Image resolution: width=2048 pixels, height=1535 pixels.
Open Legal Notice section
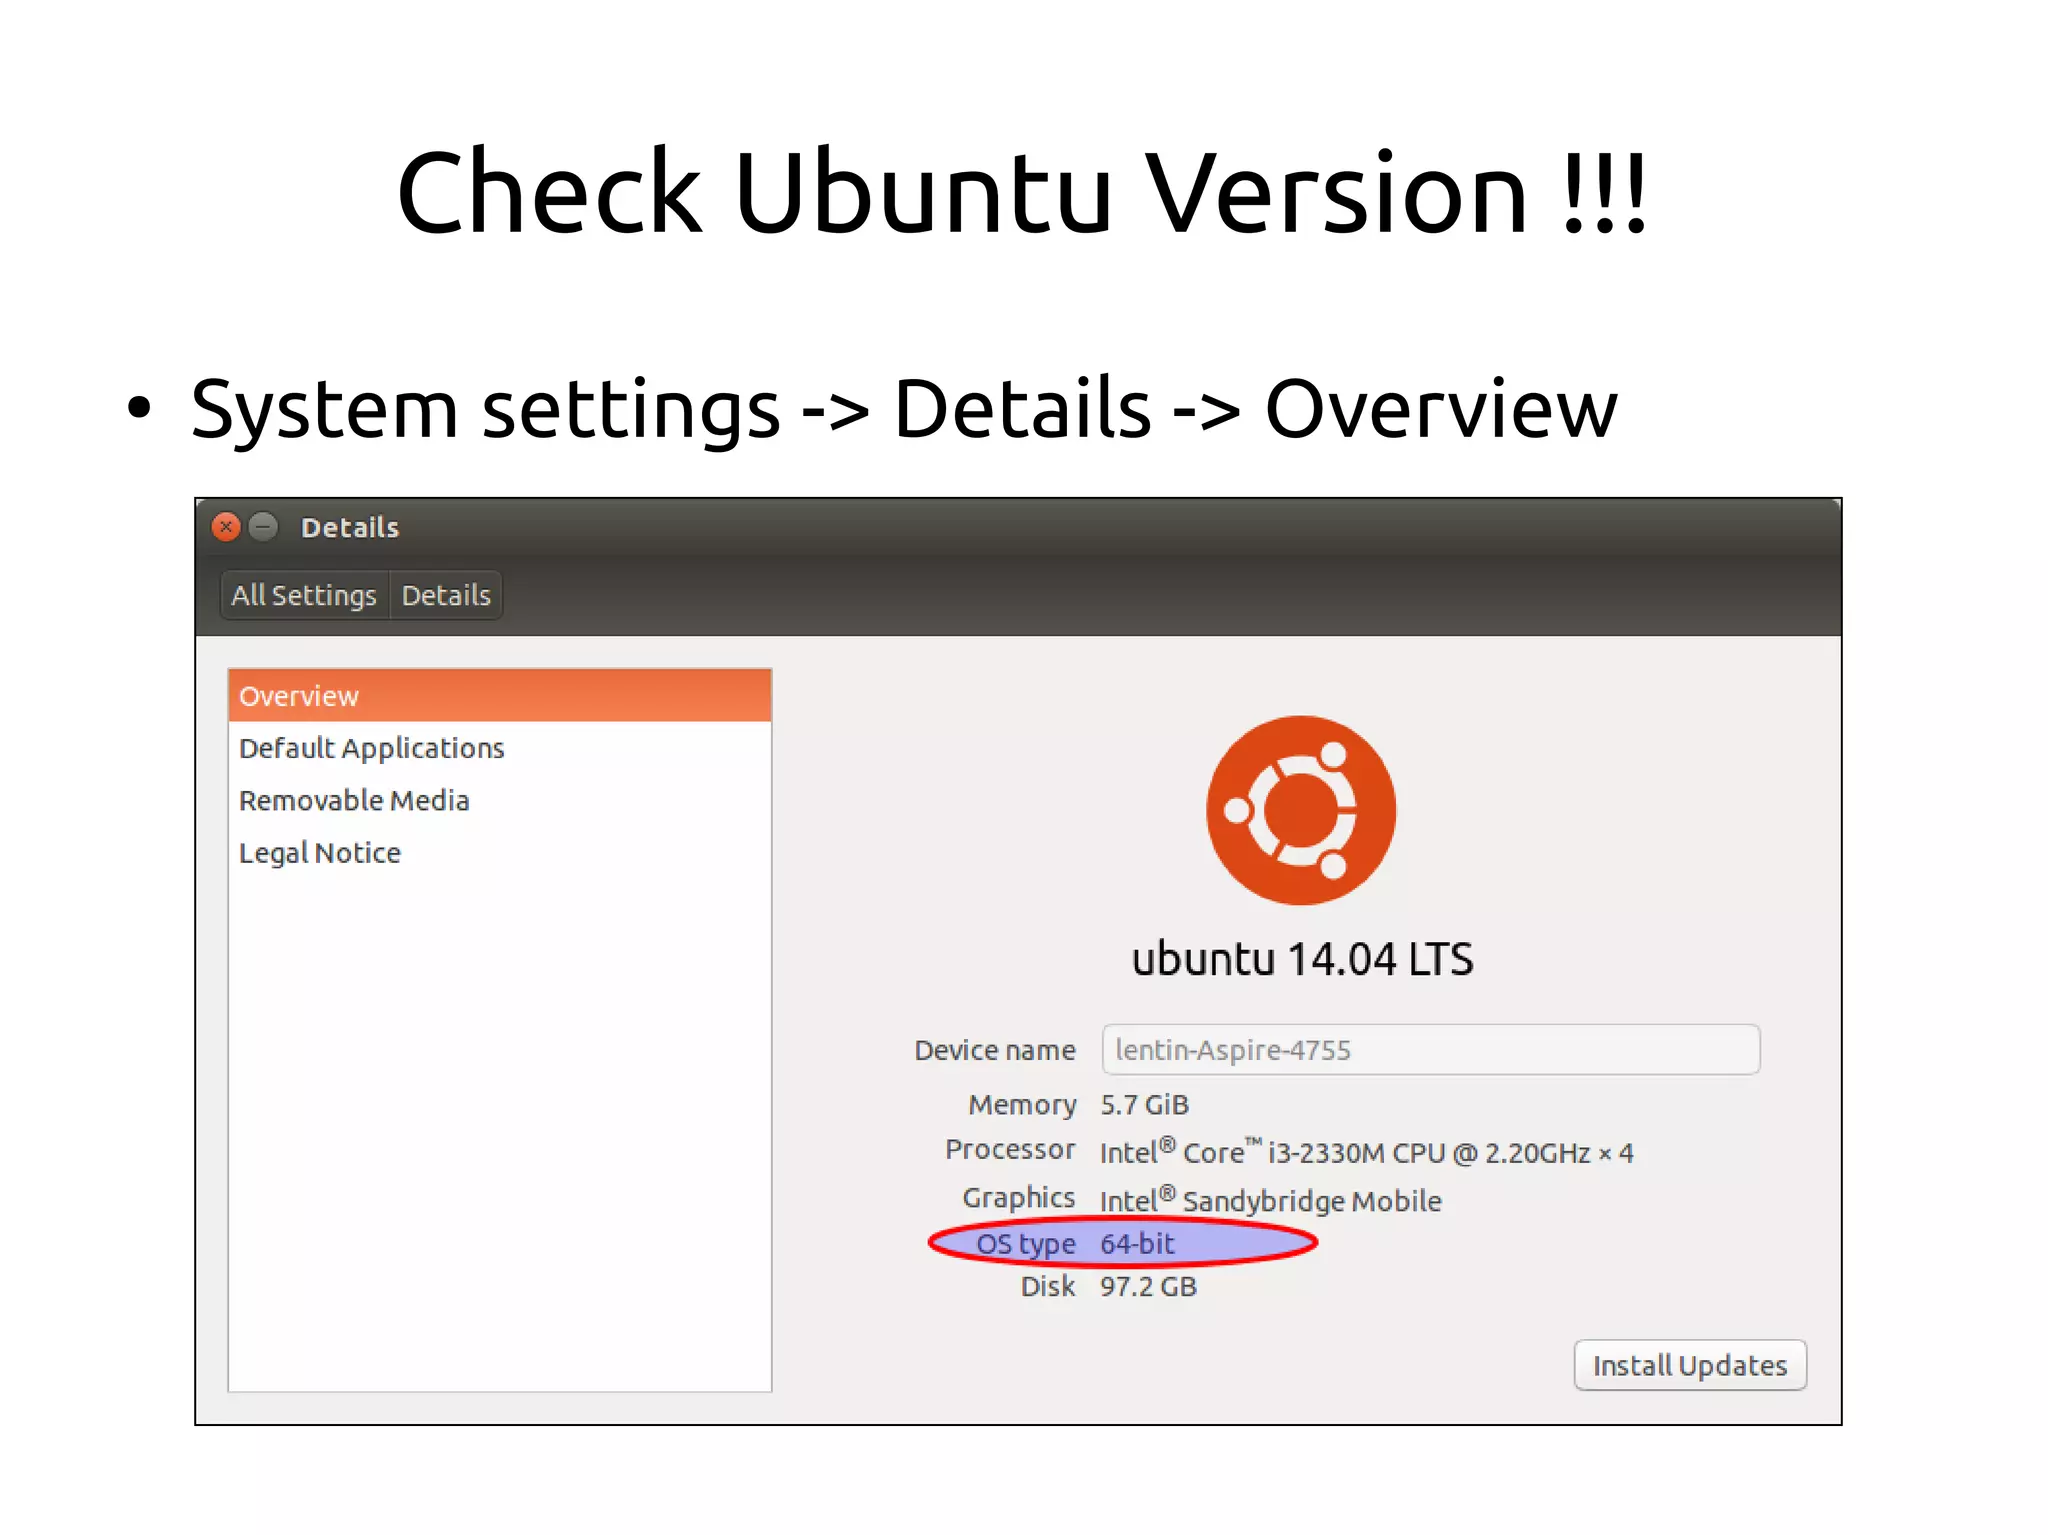pyautogui.click(x=500, y=853)
